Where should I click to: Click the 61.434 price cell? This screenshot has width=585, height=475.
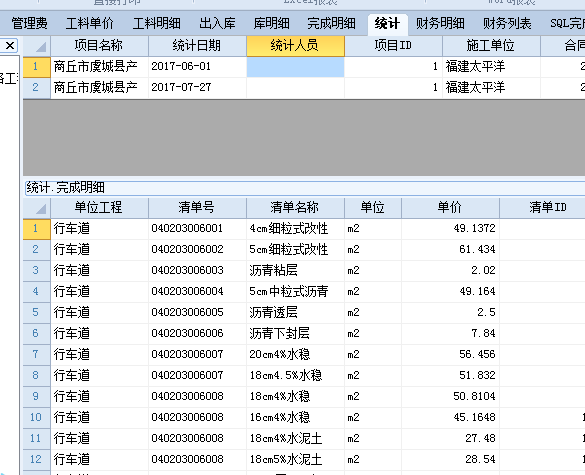(x=450, y=250)
